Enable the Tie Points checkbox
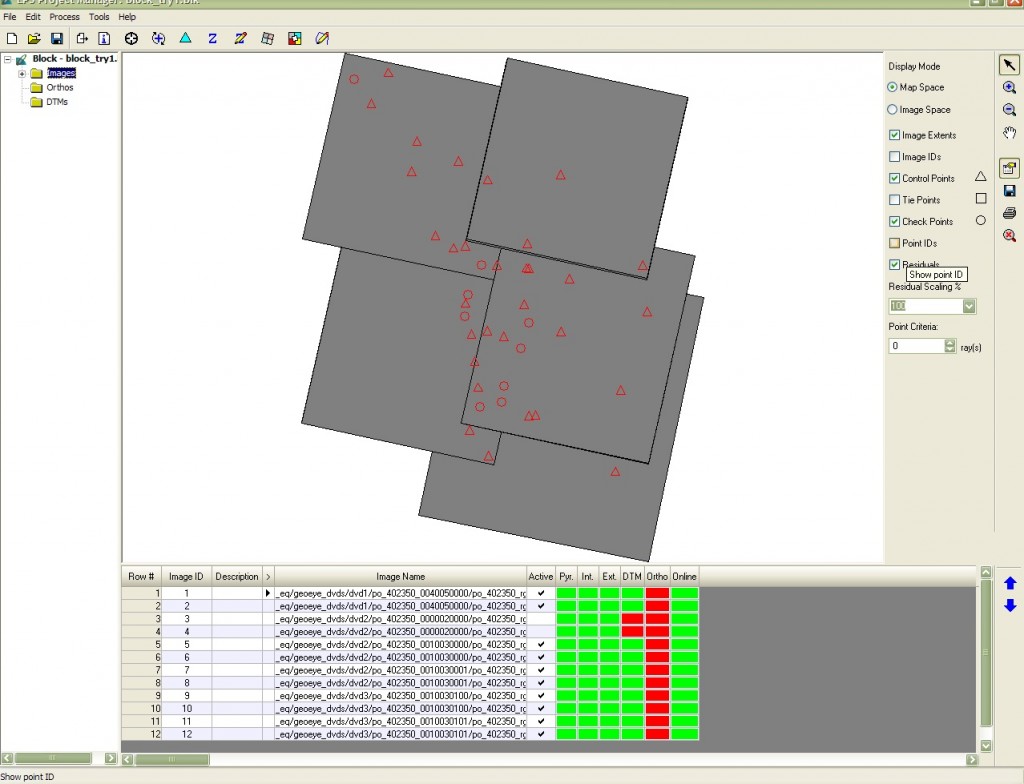 [895, 200]
